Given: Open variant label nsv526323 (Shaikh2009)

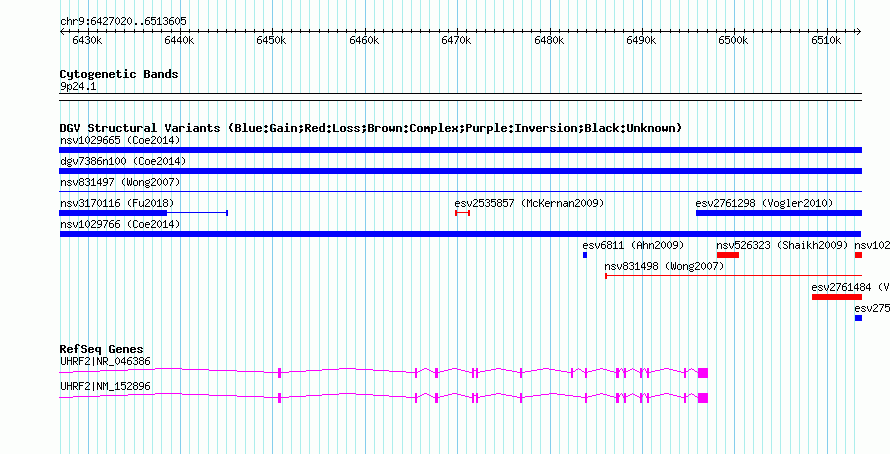Looking at the screenshot, I should [783, 245].
